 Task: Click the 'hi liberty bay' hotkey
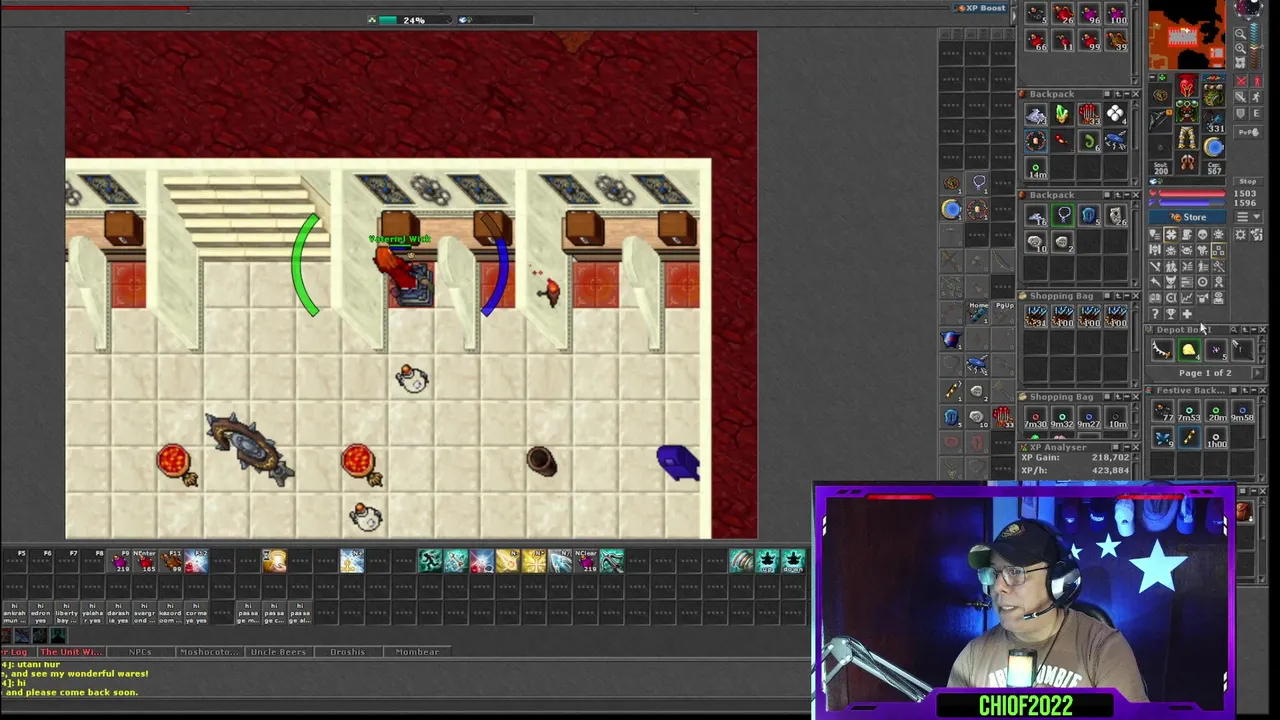67,613
